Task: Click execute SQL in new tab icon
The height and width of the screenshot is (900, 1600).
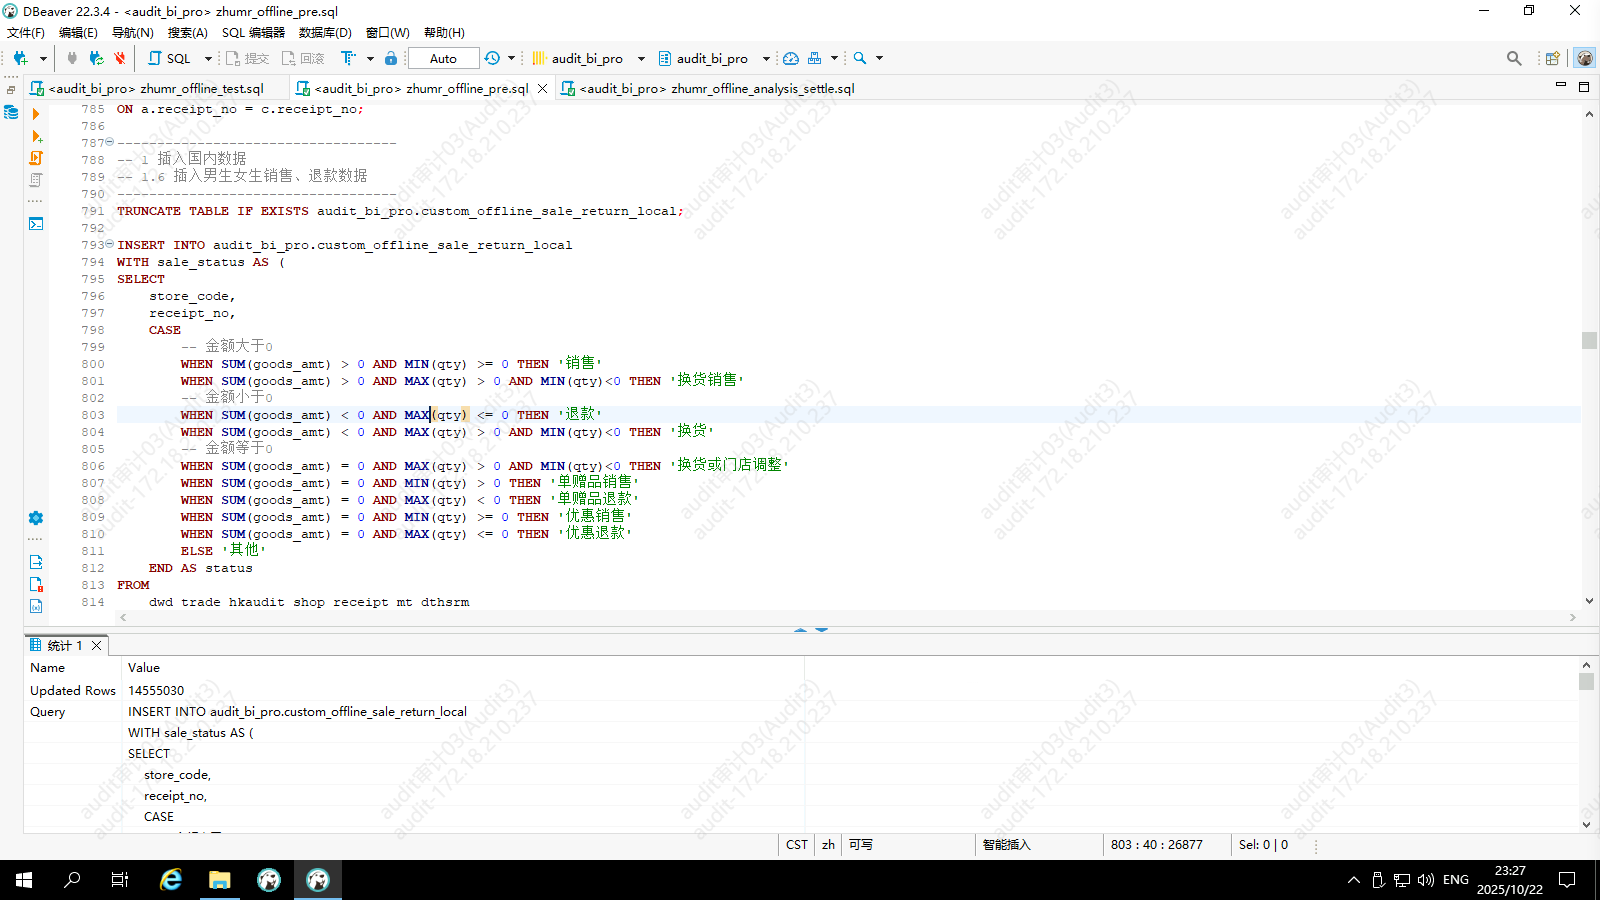Action: click(x=36, y=136)
